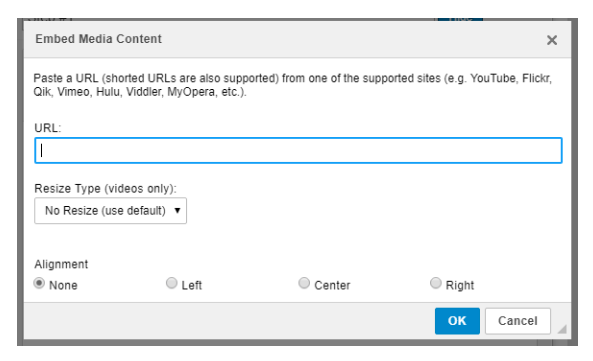
Task: Click inside the URL text field
Action: click(x=298, y=150)
